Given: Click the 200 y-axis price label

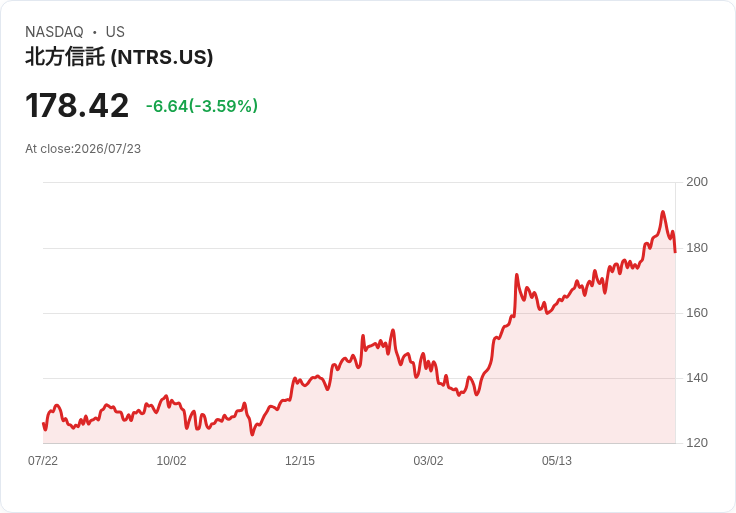Looking at the screenshot, I should [x=697, y=182].
